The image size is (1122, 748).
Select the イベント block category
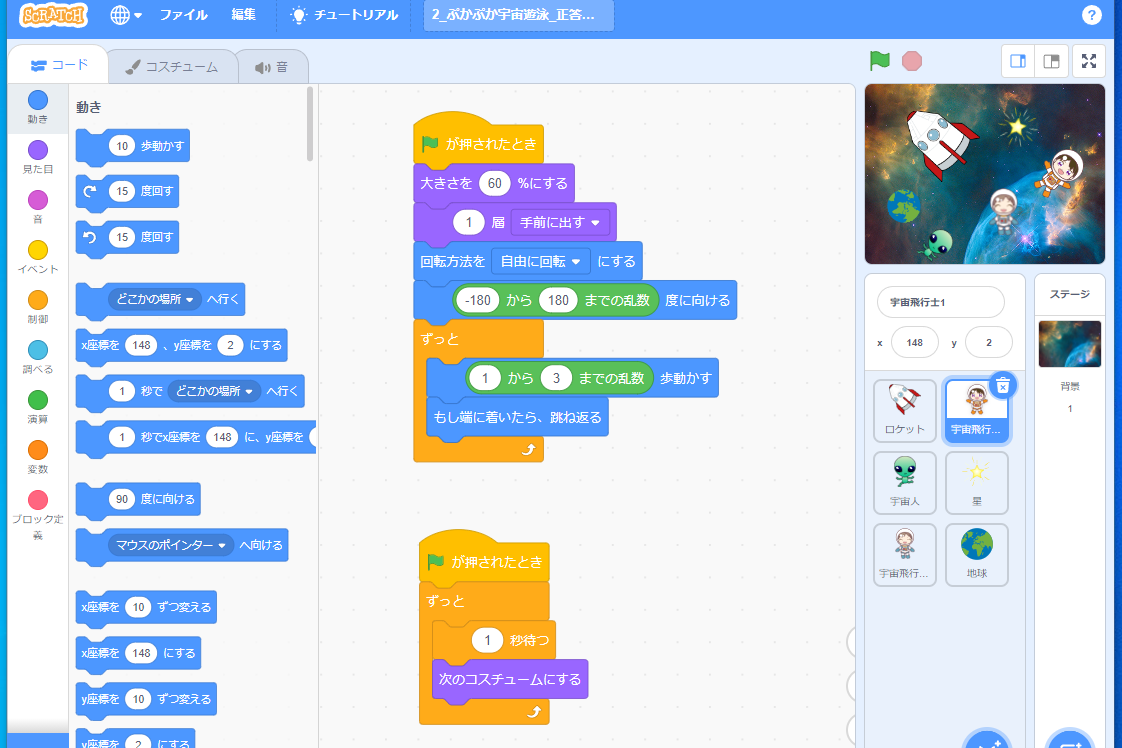pos(38,257)
